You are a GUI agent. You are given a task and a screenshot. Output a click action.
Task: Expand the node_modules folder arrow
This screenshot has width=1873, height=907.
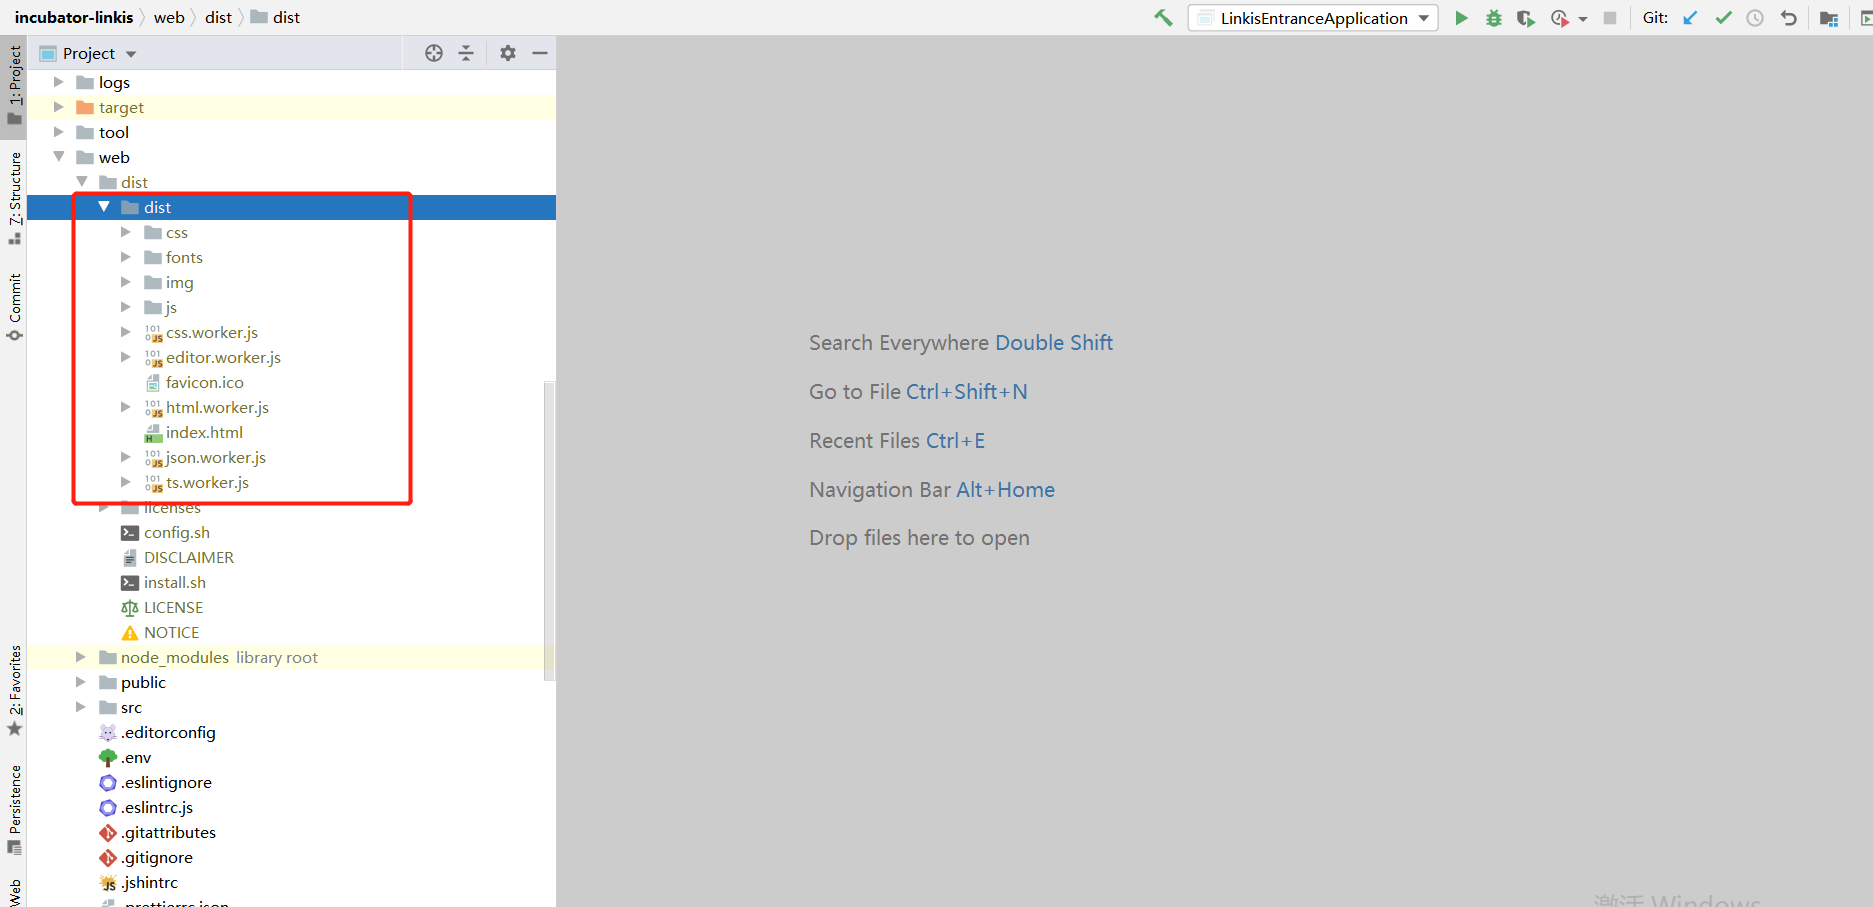(x=81, y=657)
